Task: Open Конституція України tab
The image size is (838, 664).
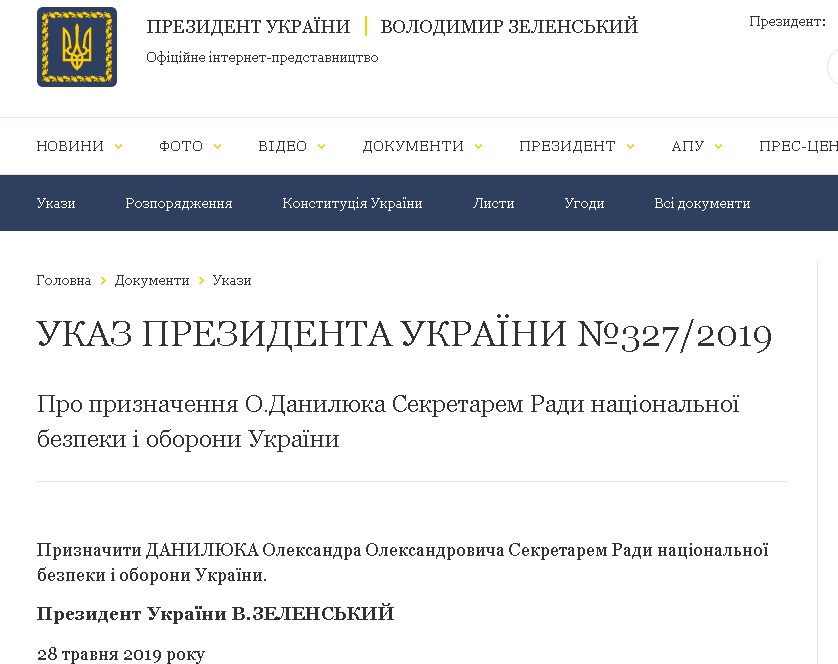Action: pos(352,203)
